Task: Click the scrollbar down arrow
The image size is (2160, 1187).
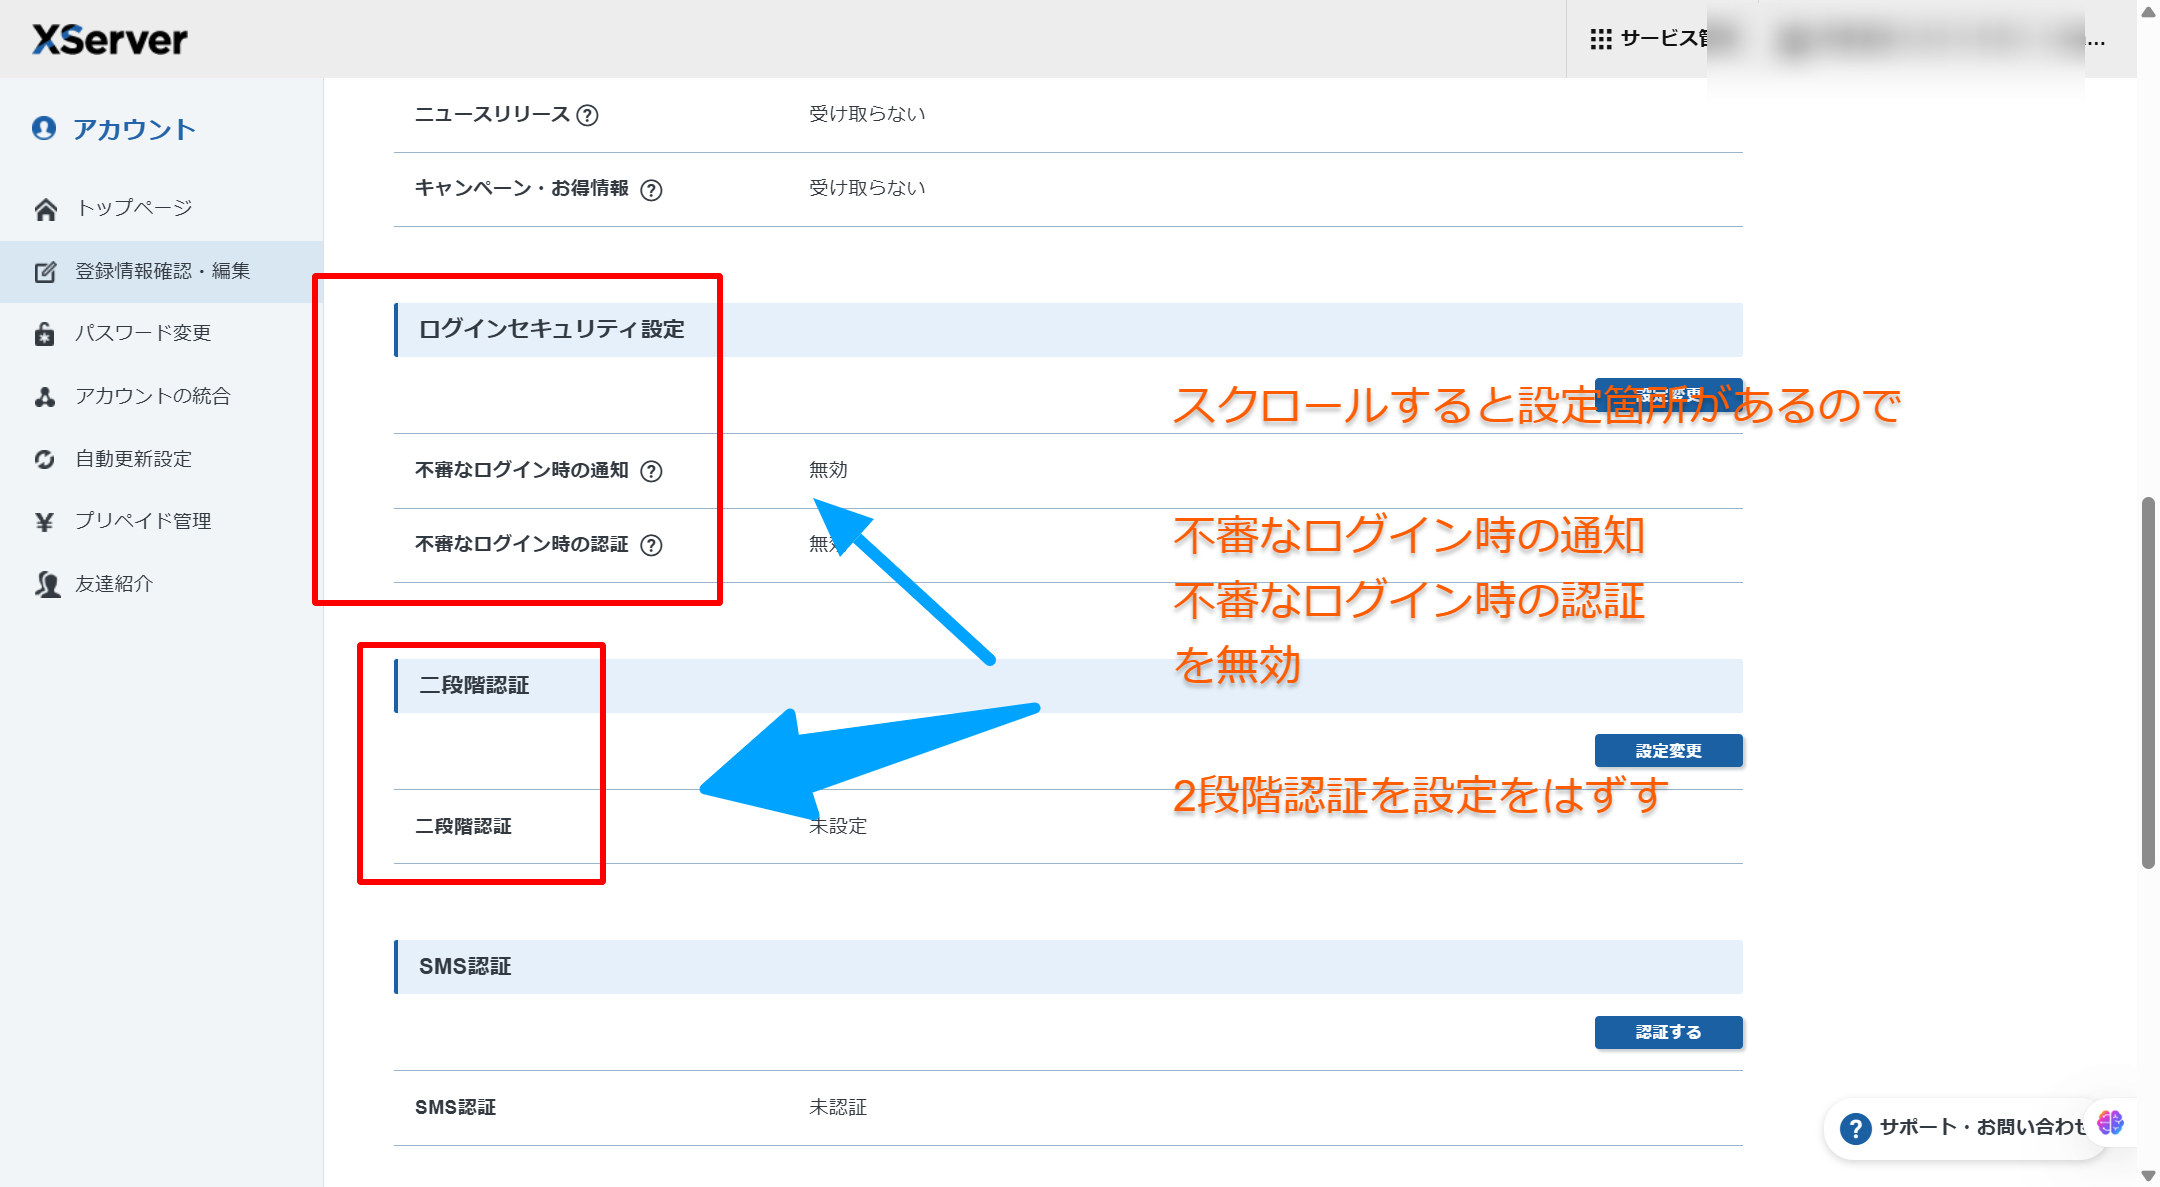Action: point(2147,1175)
